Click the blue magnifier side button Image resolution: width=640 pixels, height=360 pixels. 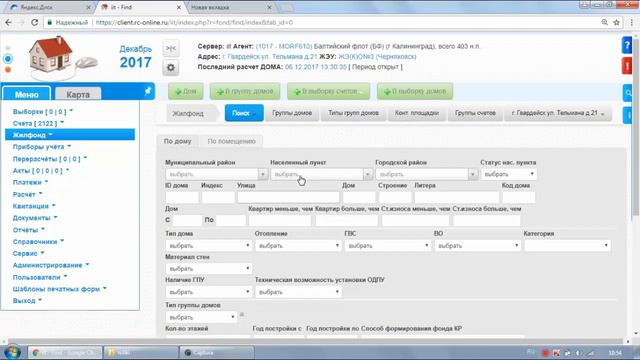point(627,93)
